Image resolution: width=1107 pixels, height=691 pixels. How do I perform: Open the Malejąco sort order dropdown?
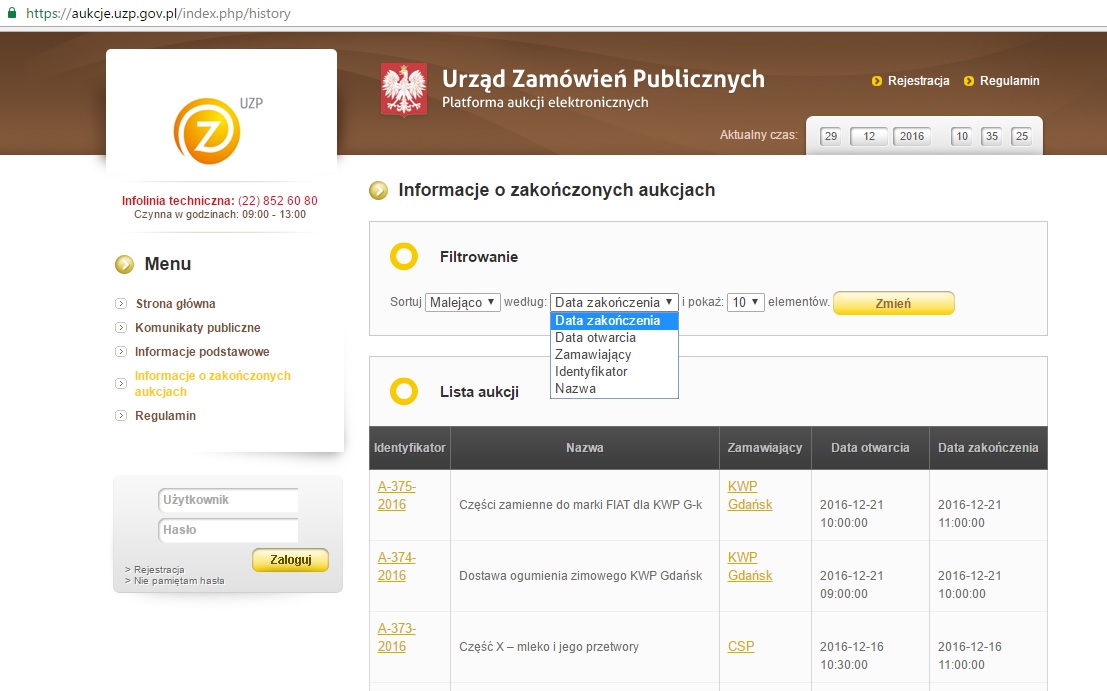click(x=463, y=302)
